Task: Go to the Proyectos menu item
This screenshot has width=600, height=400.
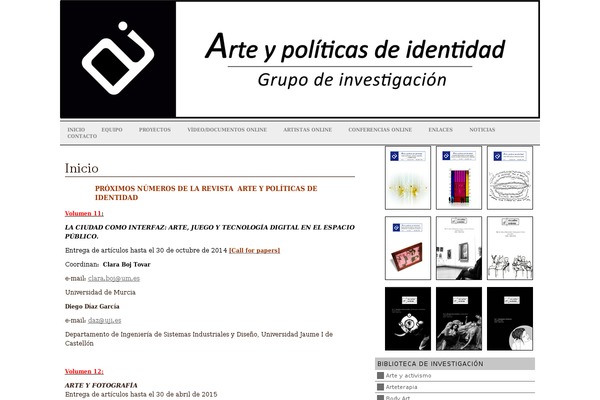Action: pyautogui.click(x=155, y=130)
